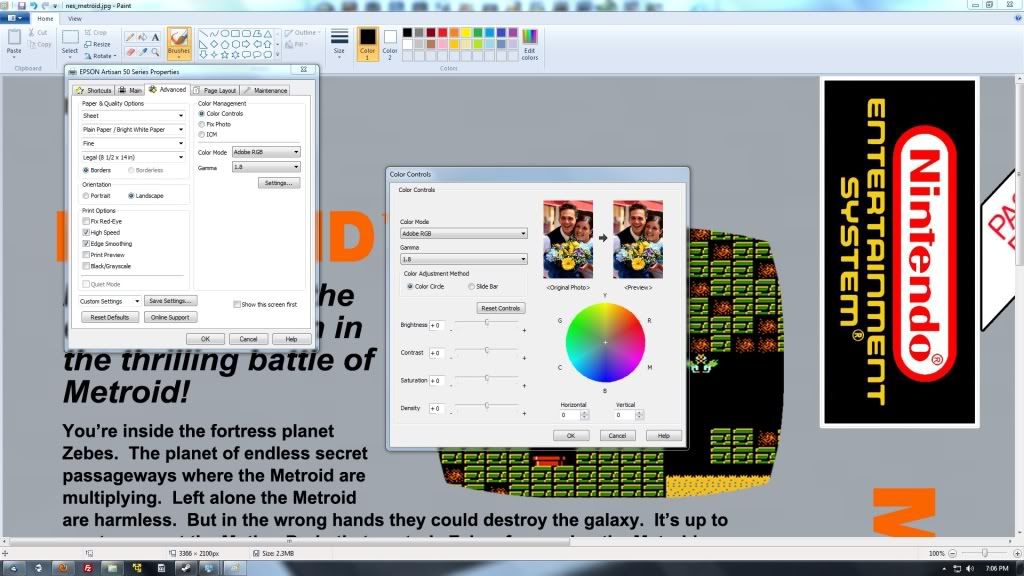Open the Custom Settings dropdown

(110, 301)
